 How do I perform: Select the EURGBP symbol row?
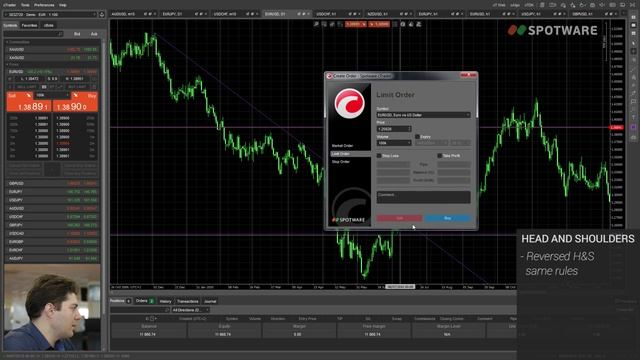(x=52, y=242)
